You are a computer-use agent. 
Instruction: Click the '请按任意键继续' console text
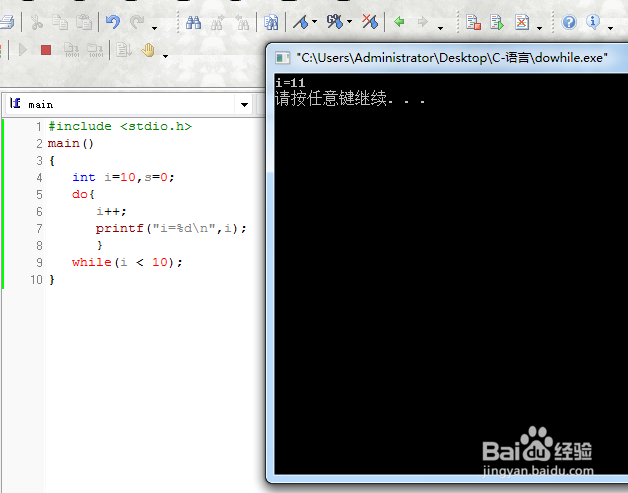tap(331, 98)
